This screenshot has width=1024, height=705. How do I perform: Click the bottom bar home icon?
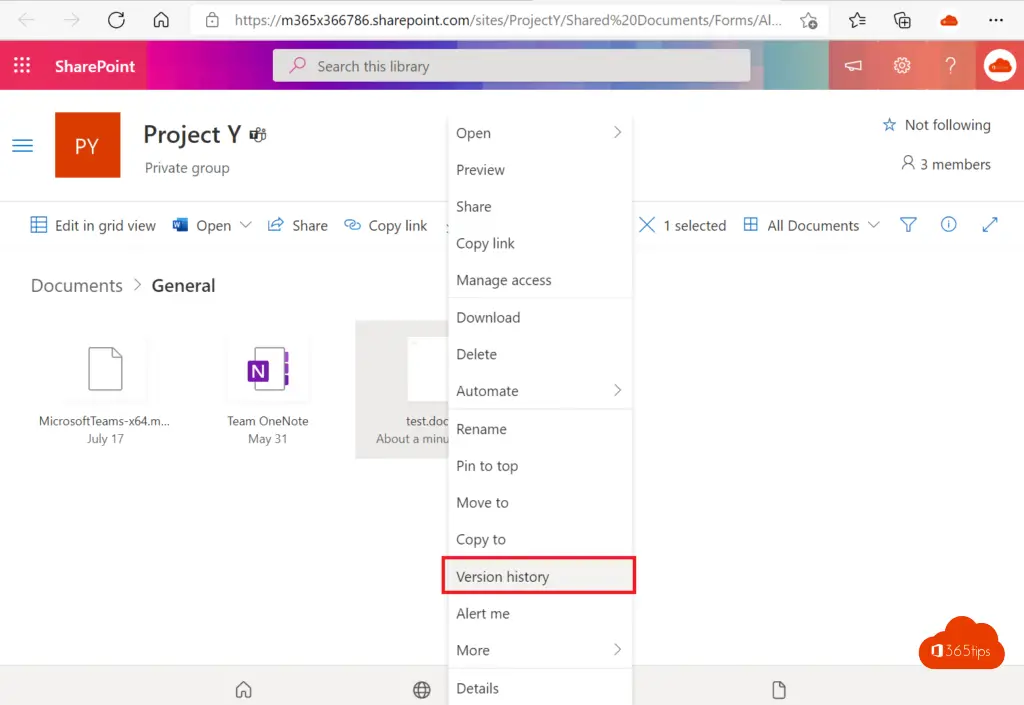[x=244, y=689]
